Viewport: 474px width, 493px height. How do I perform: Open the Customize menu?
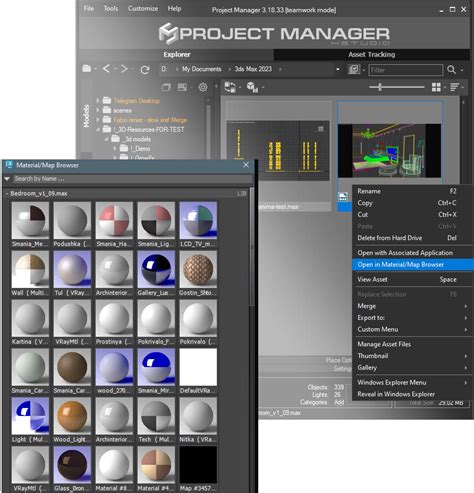pos(143,8)
